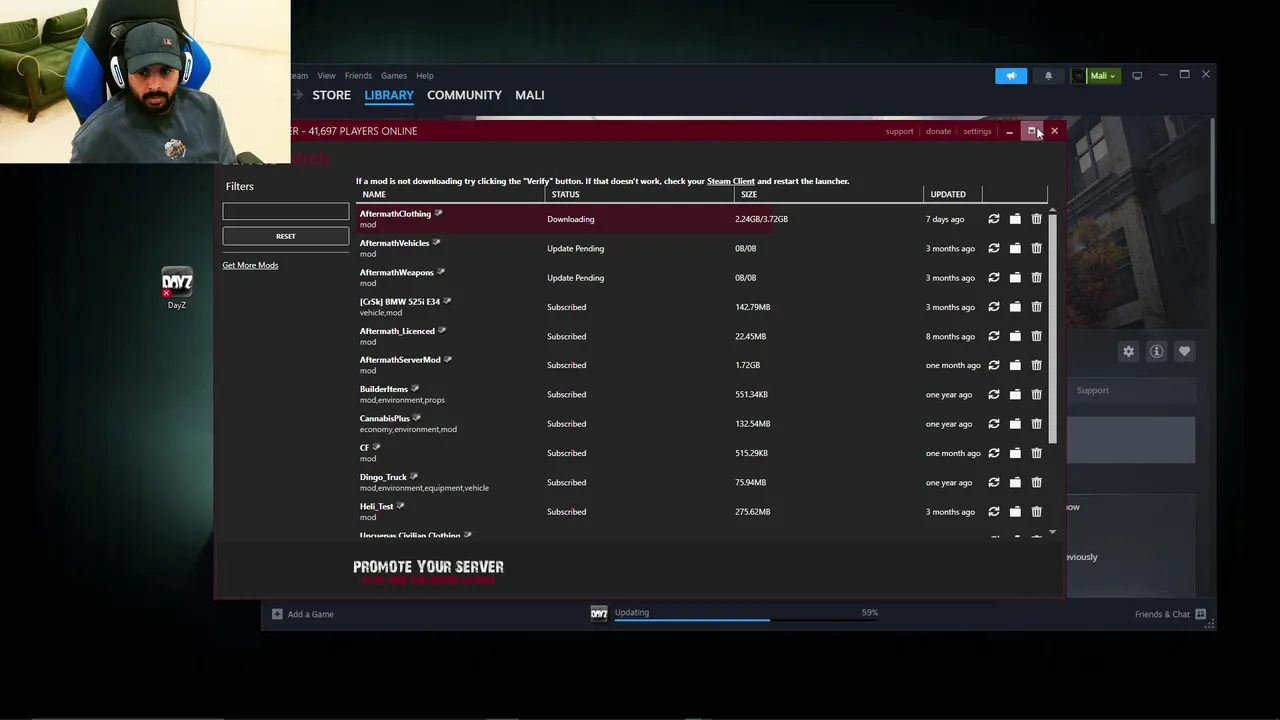Click the Steam Big Picture mode icon

(1137, 76)
